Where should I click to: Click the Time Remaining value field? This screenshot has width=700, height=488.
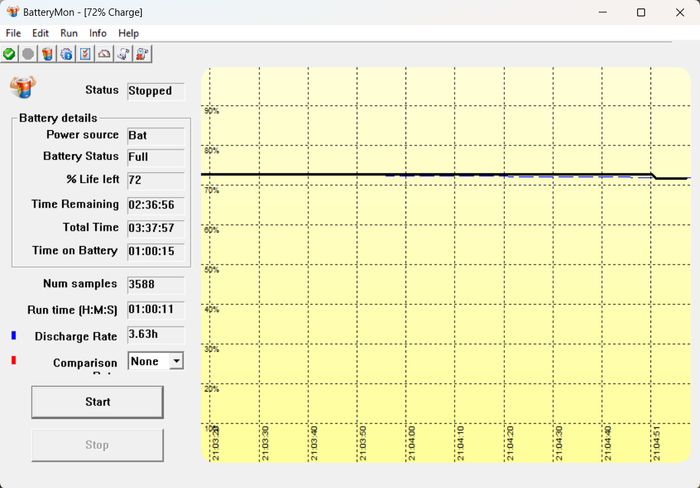tap(156, 204)
